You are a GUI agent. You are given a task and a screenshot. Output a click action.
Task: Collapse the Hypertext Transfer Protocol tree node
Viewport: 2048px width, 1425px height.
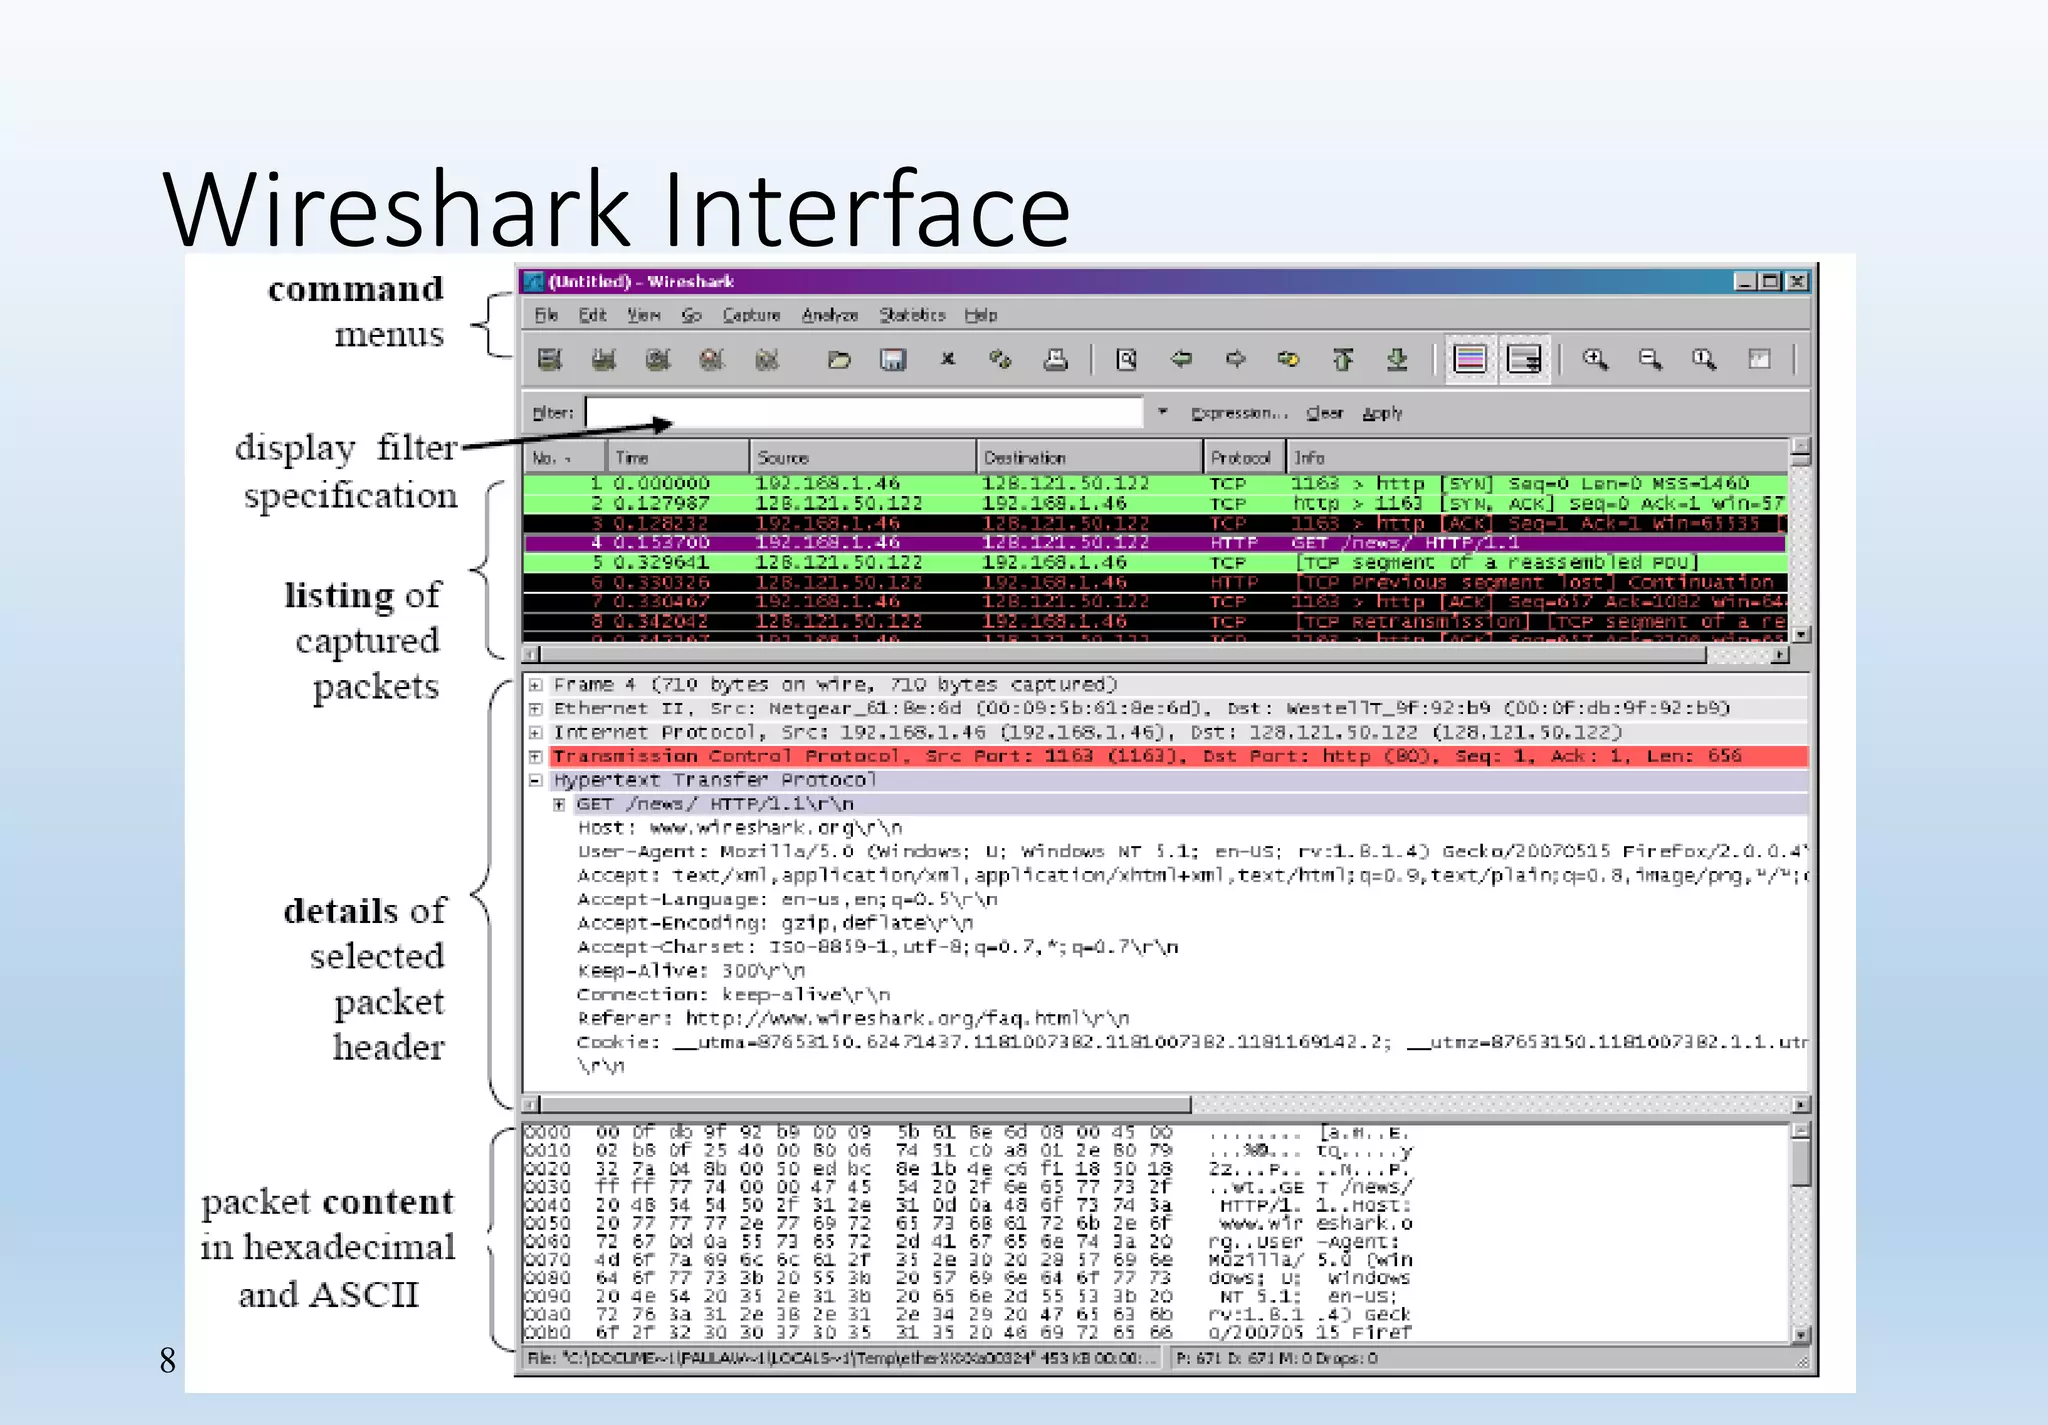click(536, 780)
